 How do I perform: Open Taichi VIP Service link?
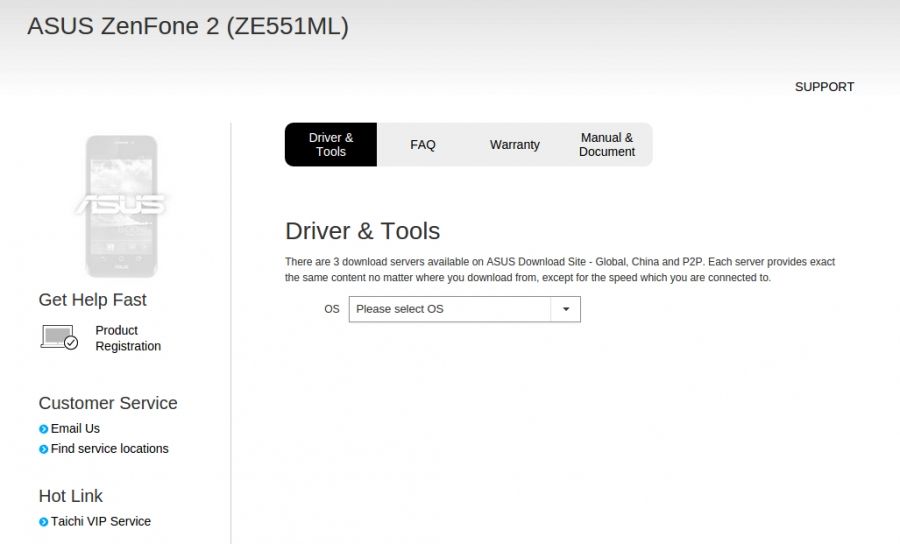[100, 521]
